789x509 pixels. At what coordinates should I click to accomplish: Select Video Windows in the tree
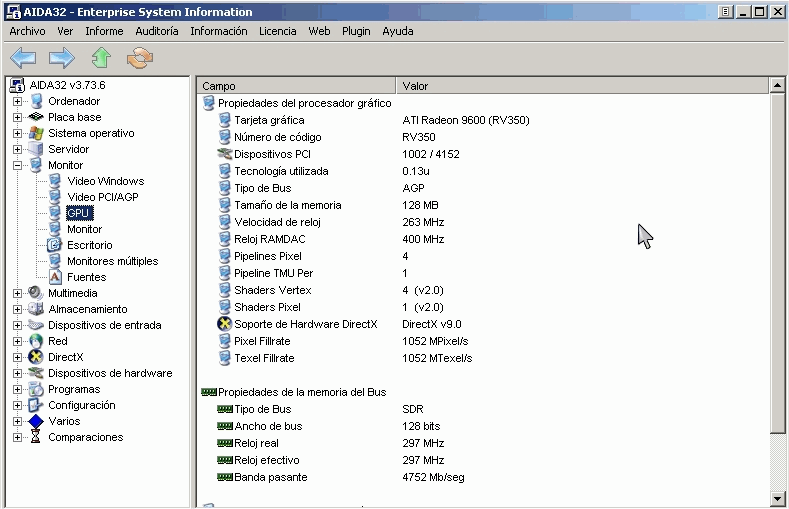pos(106,181)
